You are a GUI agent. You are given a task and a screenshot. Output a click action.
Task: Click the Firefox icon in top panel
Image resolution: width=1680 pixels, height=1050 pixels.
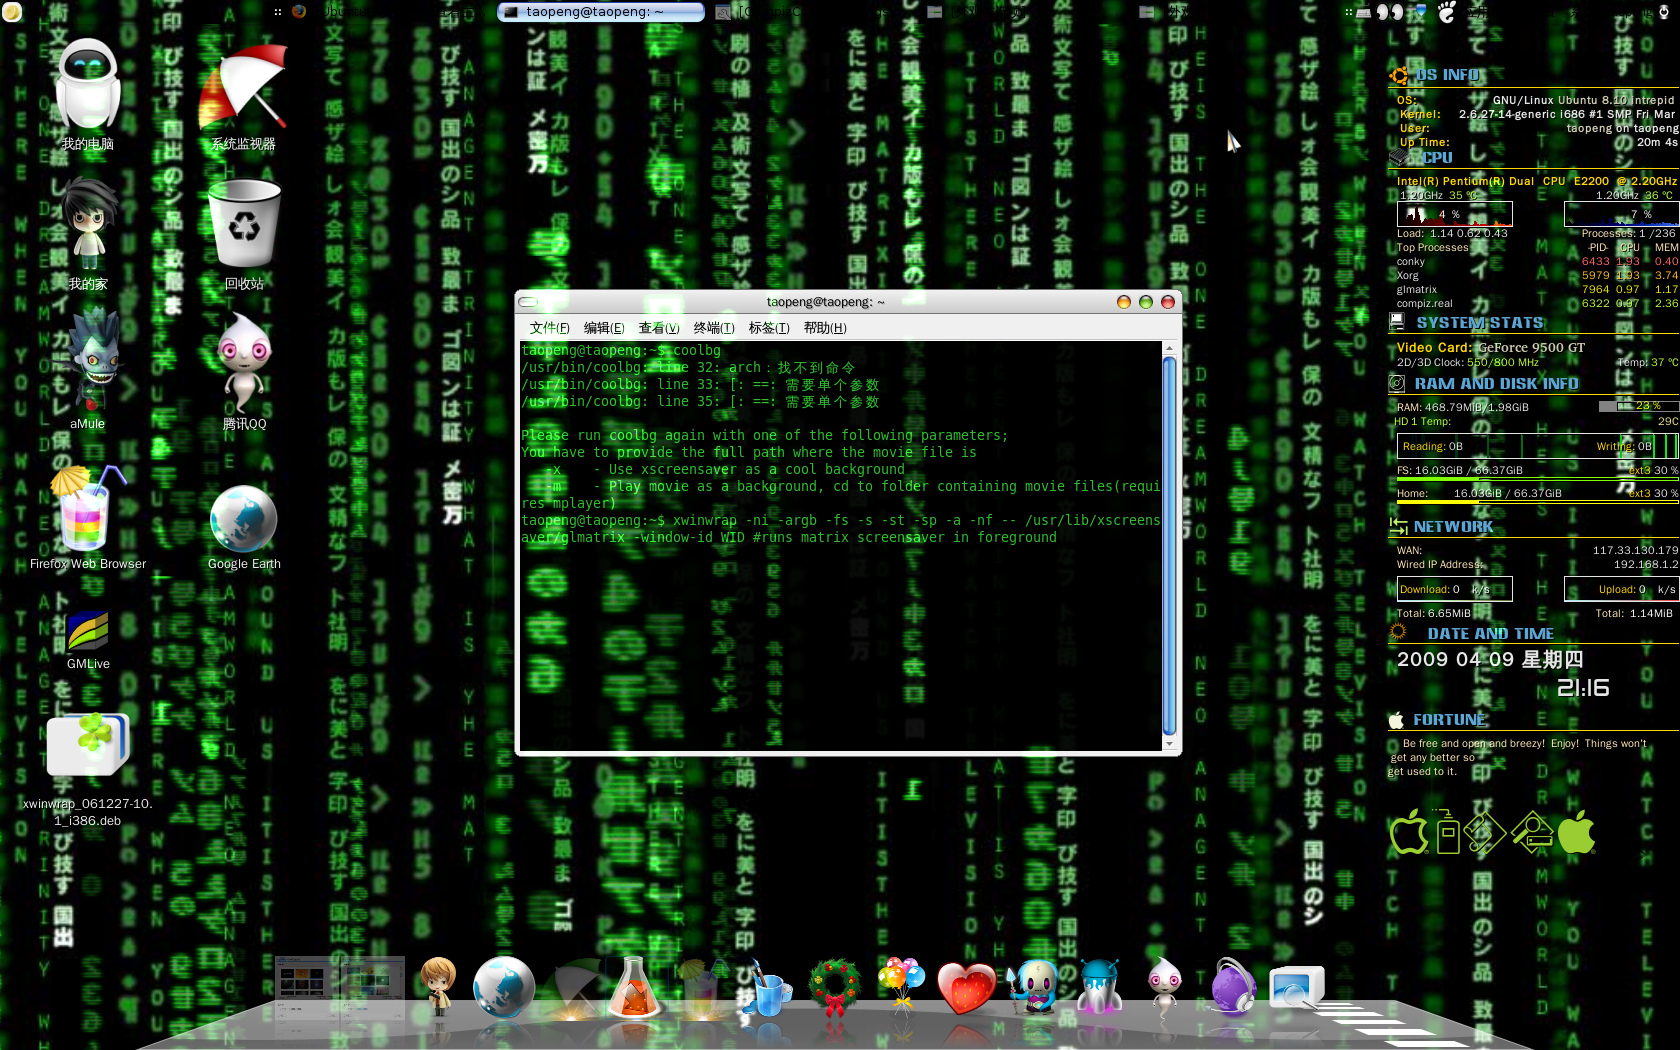299,12
